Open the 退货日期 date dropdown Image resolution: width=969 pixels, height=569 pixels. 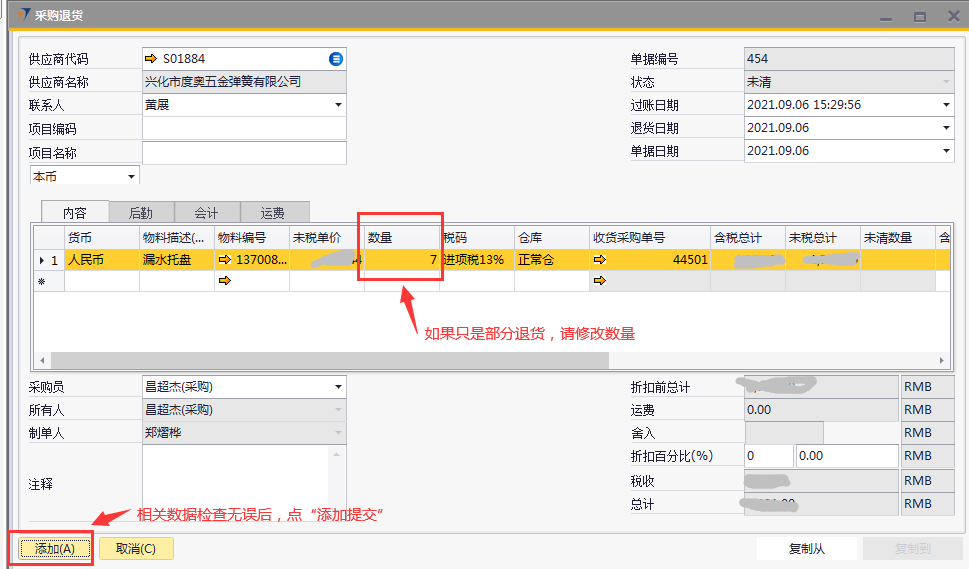tap(946, 128)
